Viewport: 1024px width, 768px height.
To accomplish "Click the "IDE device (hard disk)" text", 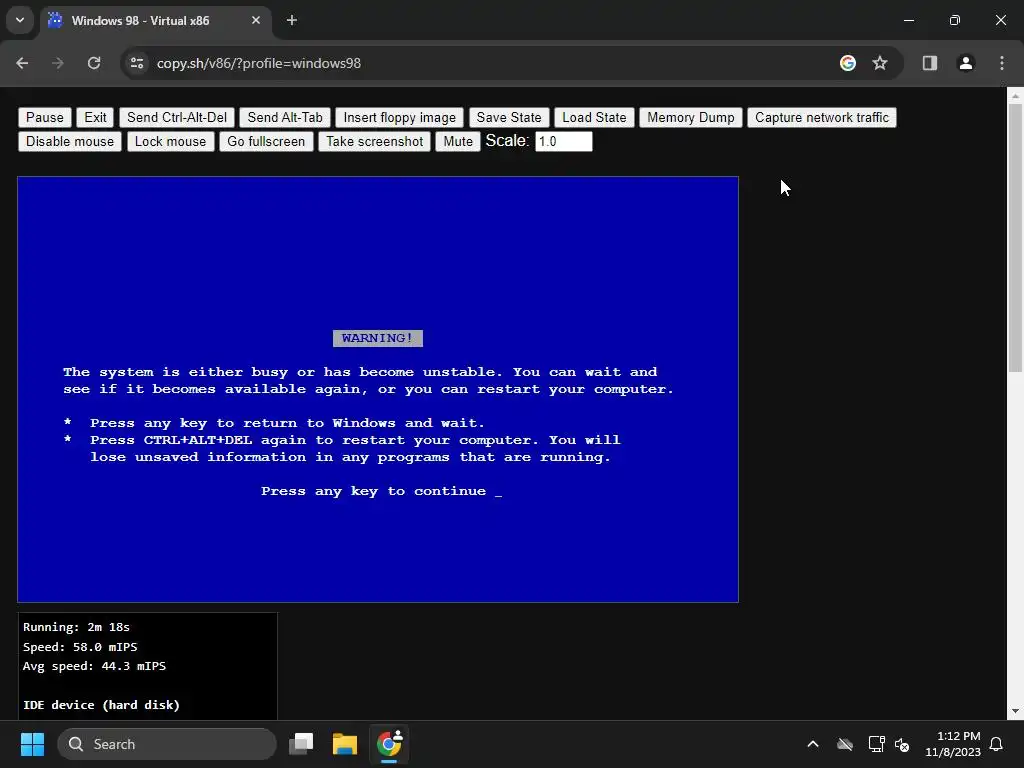I will click(101, 705).
